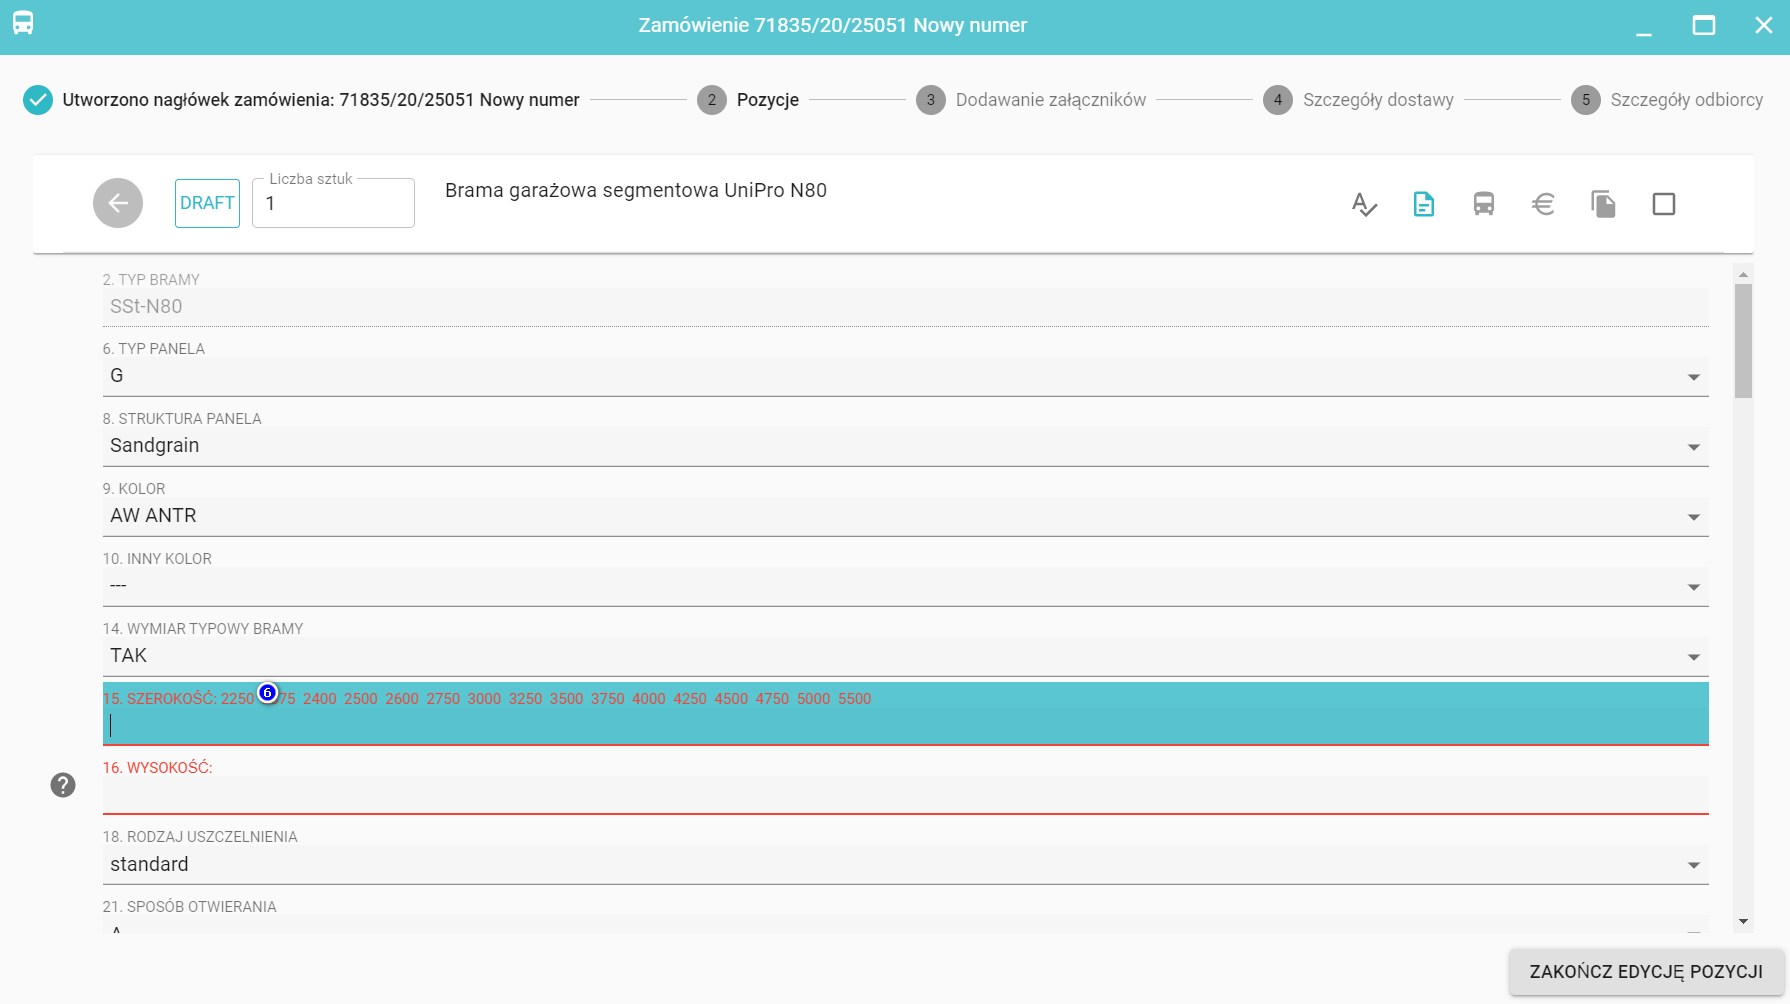Image resolution: width=1790 pixels, height=1004 pixels.
Task: Toggle the empty checkbox in toolbar
Action: click(1663, 204)
